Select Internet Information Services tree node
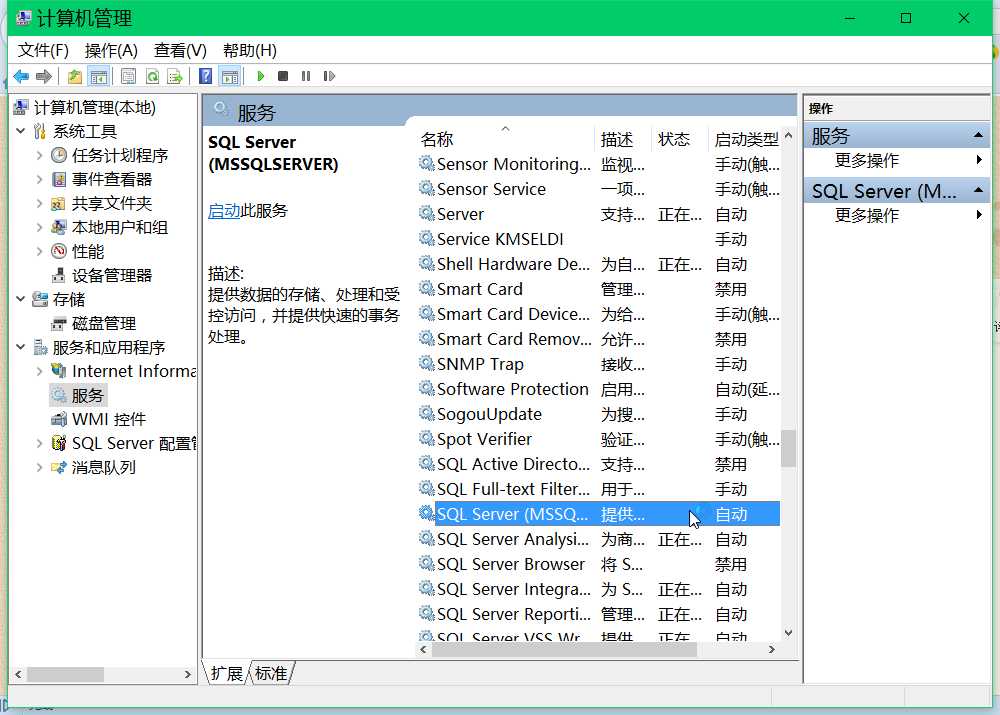This screenshot has height=715, width=1000. tap(133, 371)
